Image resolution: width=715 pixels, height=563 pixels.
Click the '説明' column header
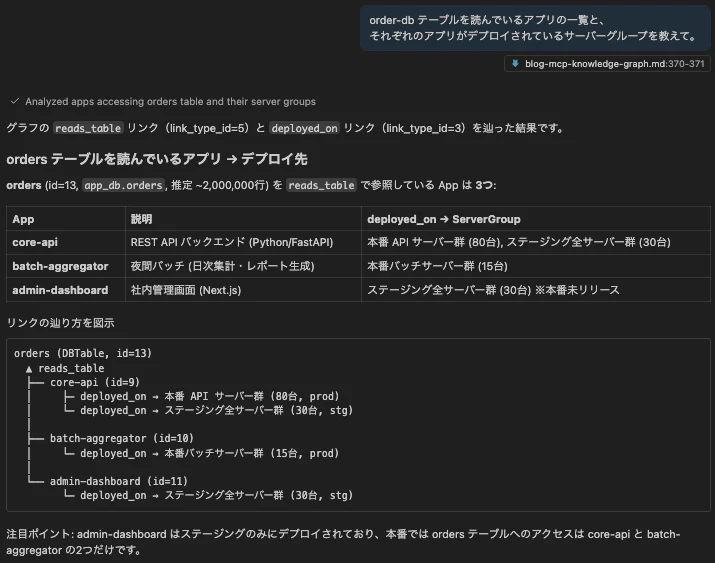click(243, 219)
